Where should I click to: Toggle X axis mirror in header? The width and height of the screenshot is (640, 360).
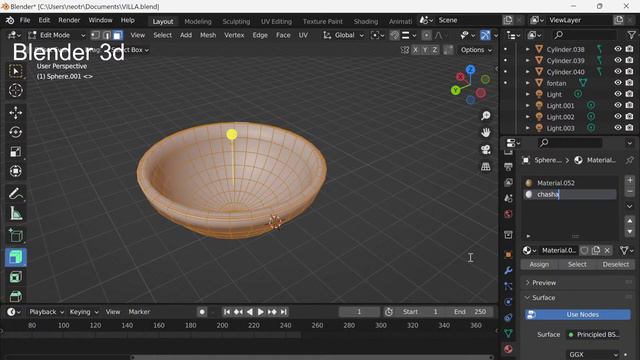click(x=415, y=50)
